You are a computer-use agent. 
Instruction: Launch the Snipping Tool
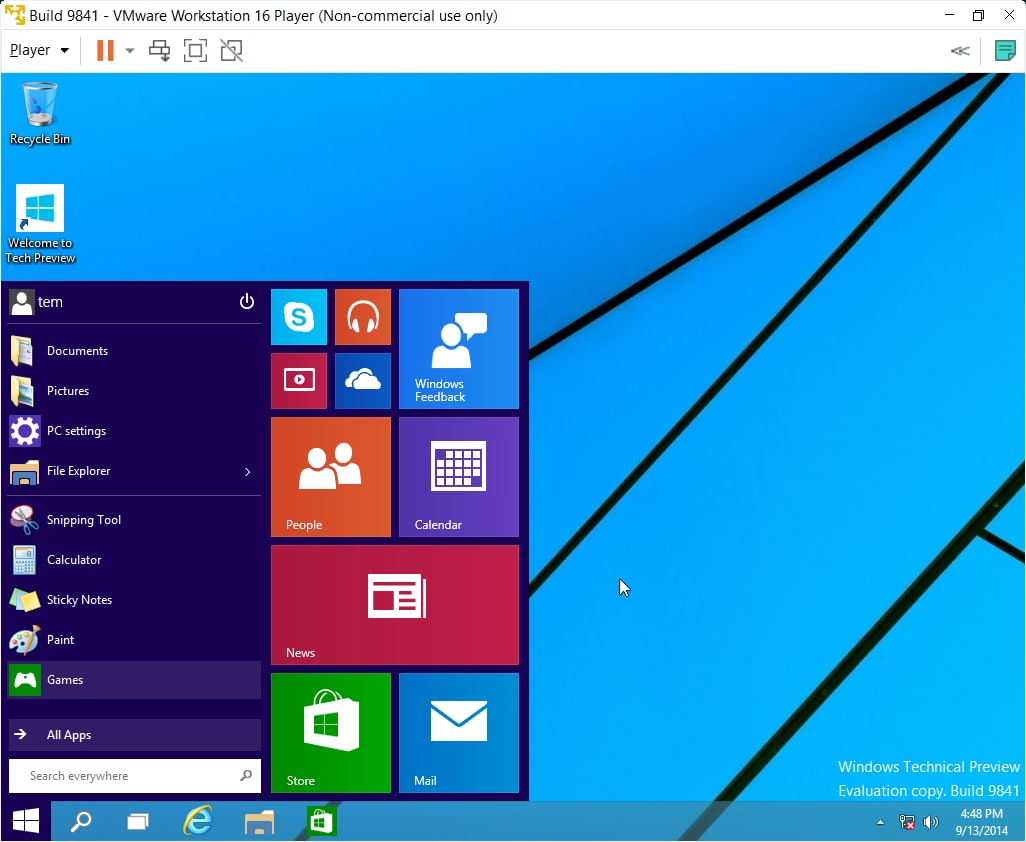click(134, 520)
